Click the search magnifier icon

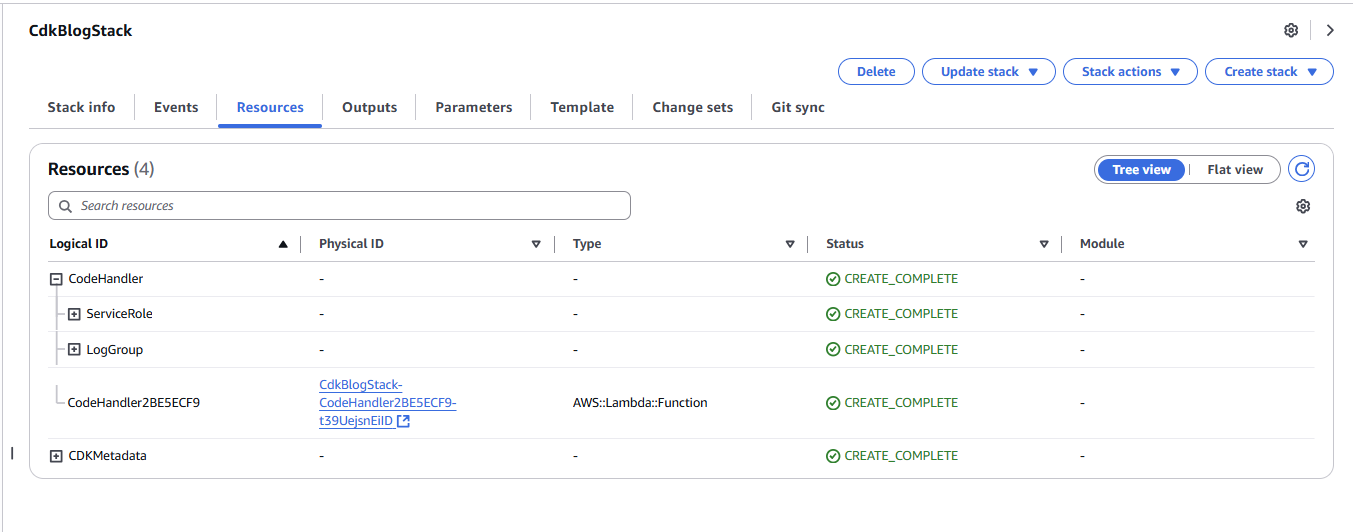(x=65, y=206)
